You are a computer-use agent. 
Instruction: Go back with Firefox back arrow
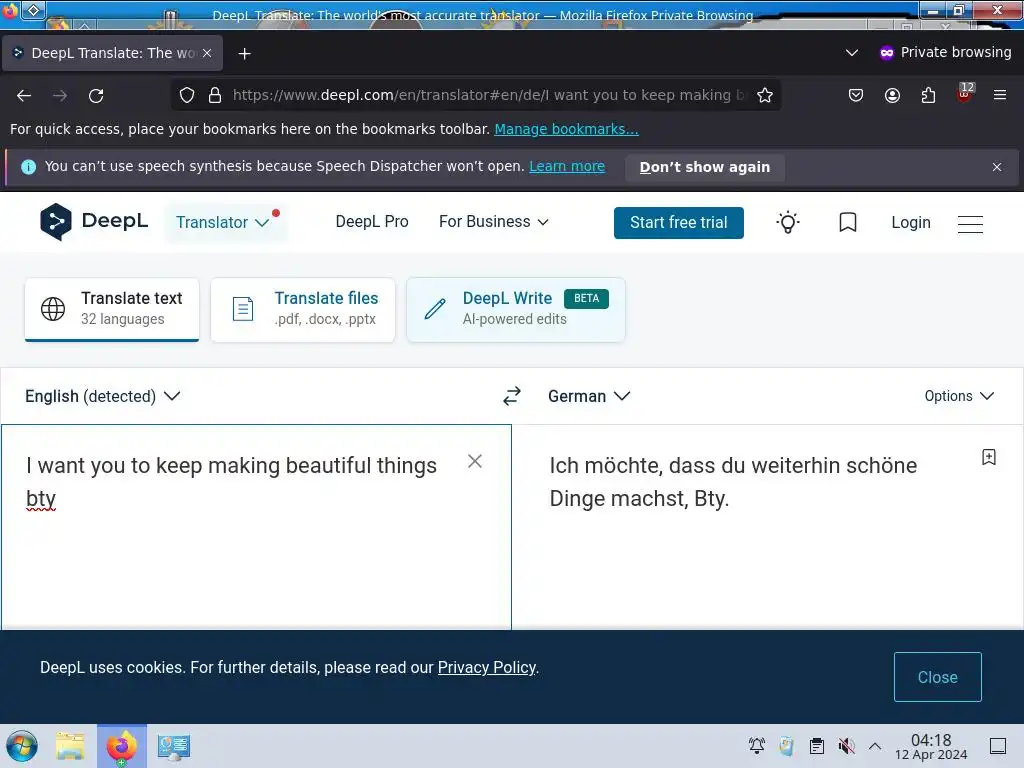tap(24, 95)
